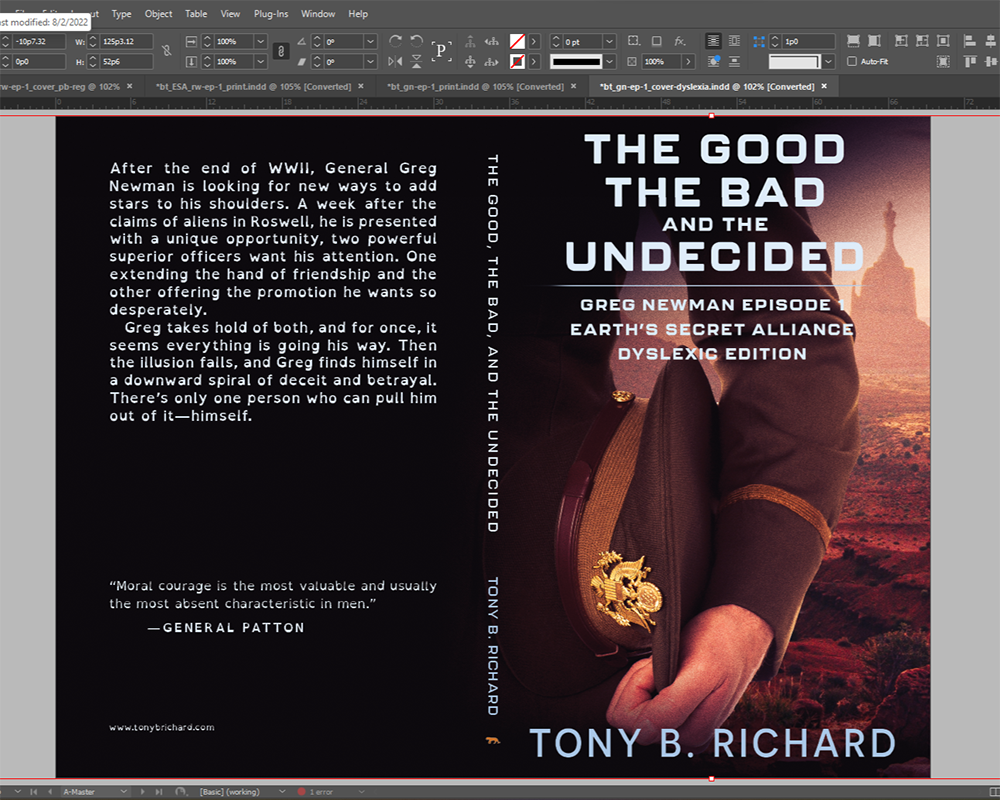This screenshot has width=1000, height=800.
Task: Click Fit Frame to Content icon
Action: 922,41
